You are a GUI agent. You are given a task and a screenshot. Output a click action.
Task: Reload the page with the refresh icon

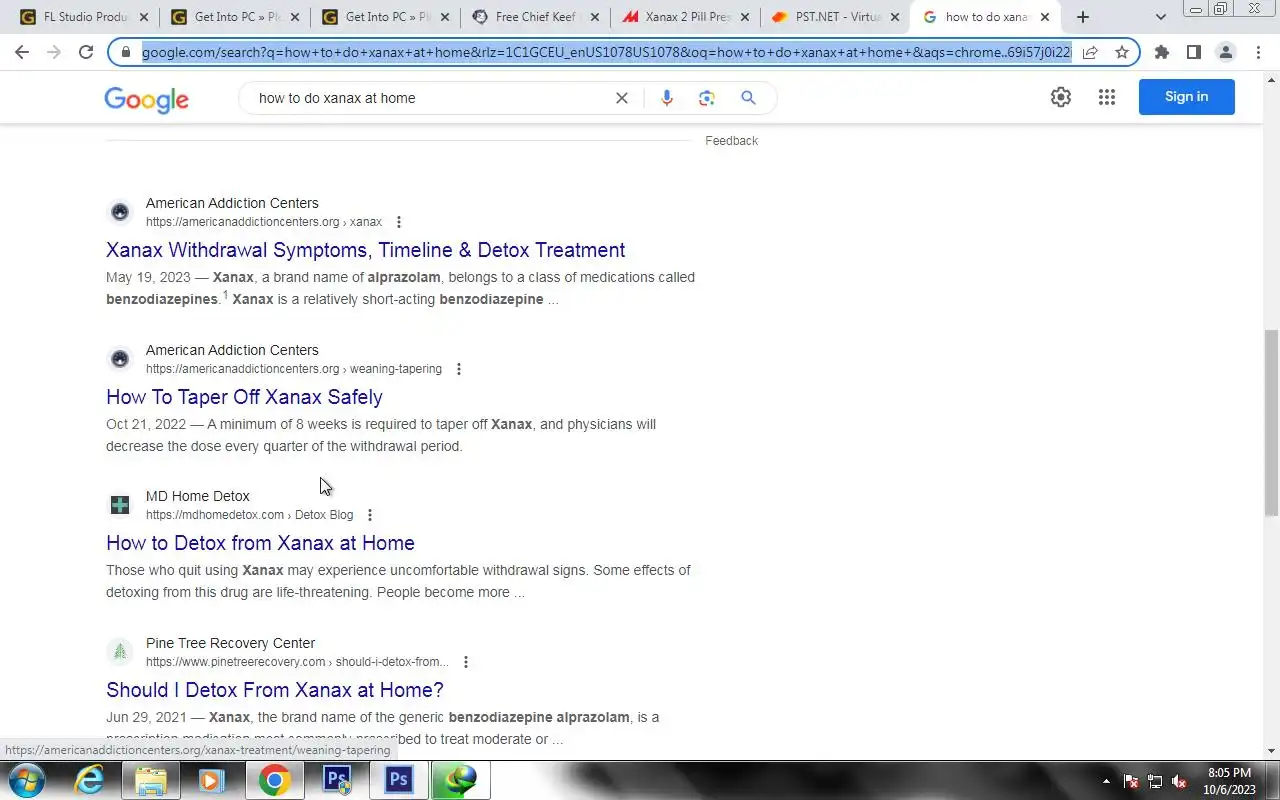[86, 52]
